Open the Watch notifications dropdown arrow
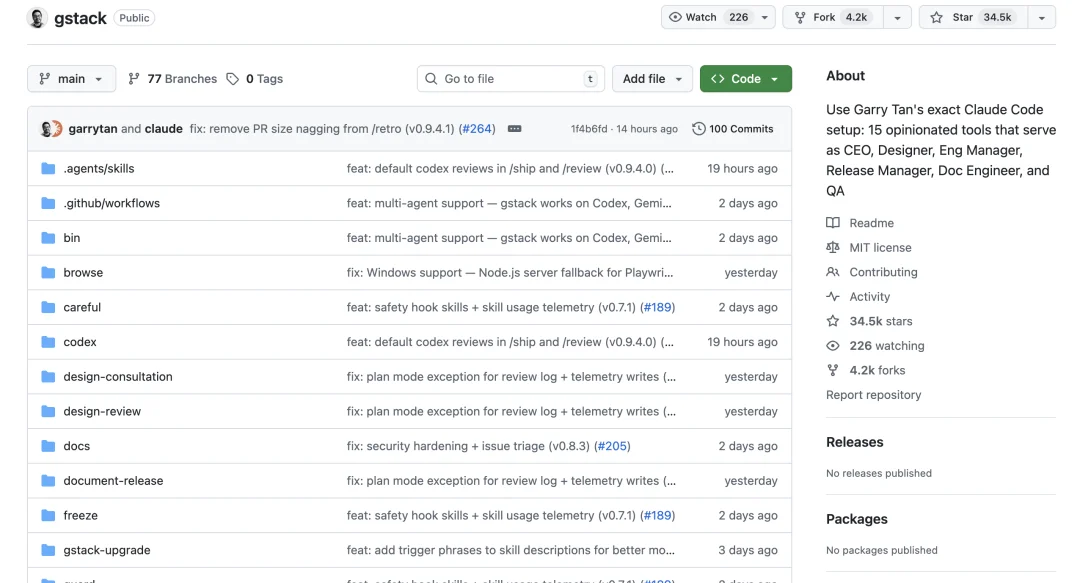Image resolution: width=1080 pixels, height=583 pixels. click(765, 18)
